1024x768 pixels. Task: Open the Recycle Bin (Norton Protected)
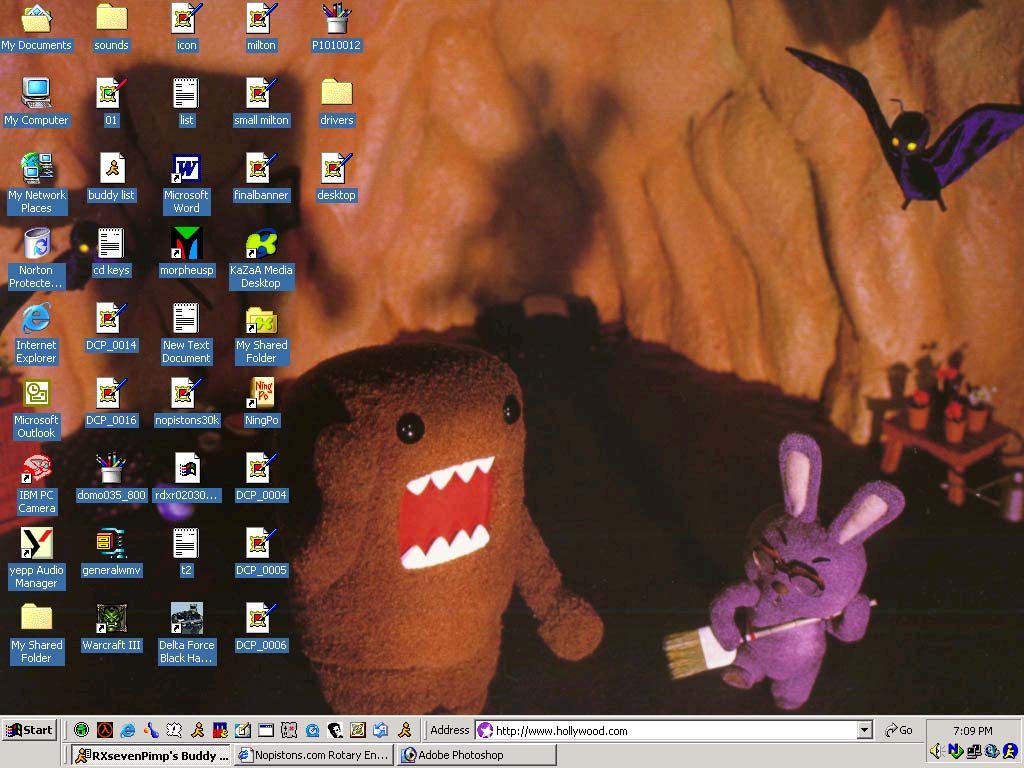pyautogui.click(x=36, y=244)
